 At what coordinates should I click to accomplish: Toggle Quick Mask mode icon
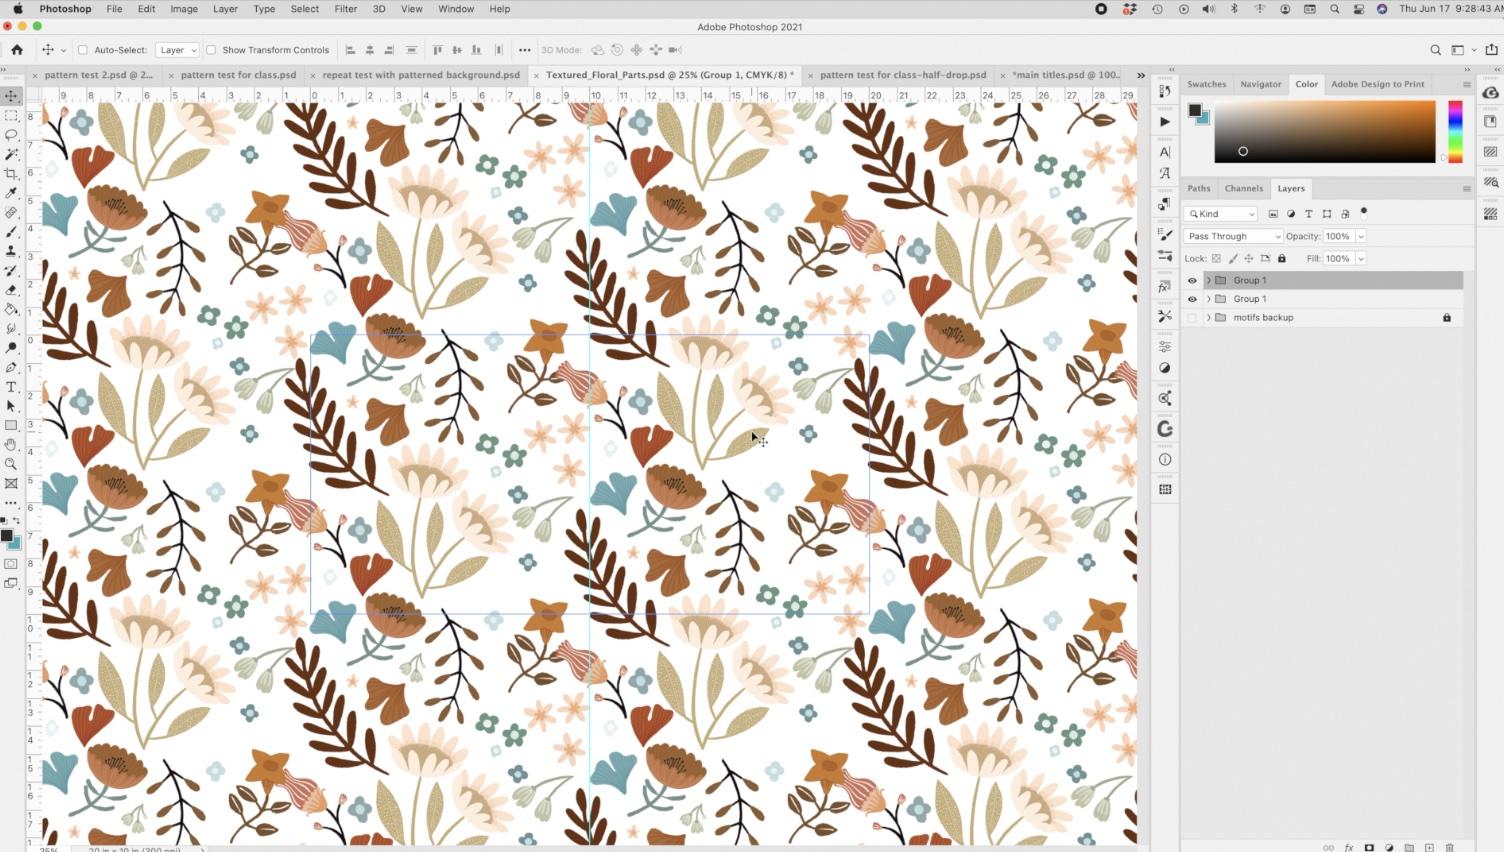11,564
